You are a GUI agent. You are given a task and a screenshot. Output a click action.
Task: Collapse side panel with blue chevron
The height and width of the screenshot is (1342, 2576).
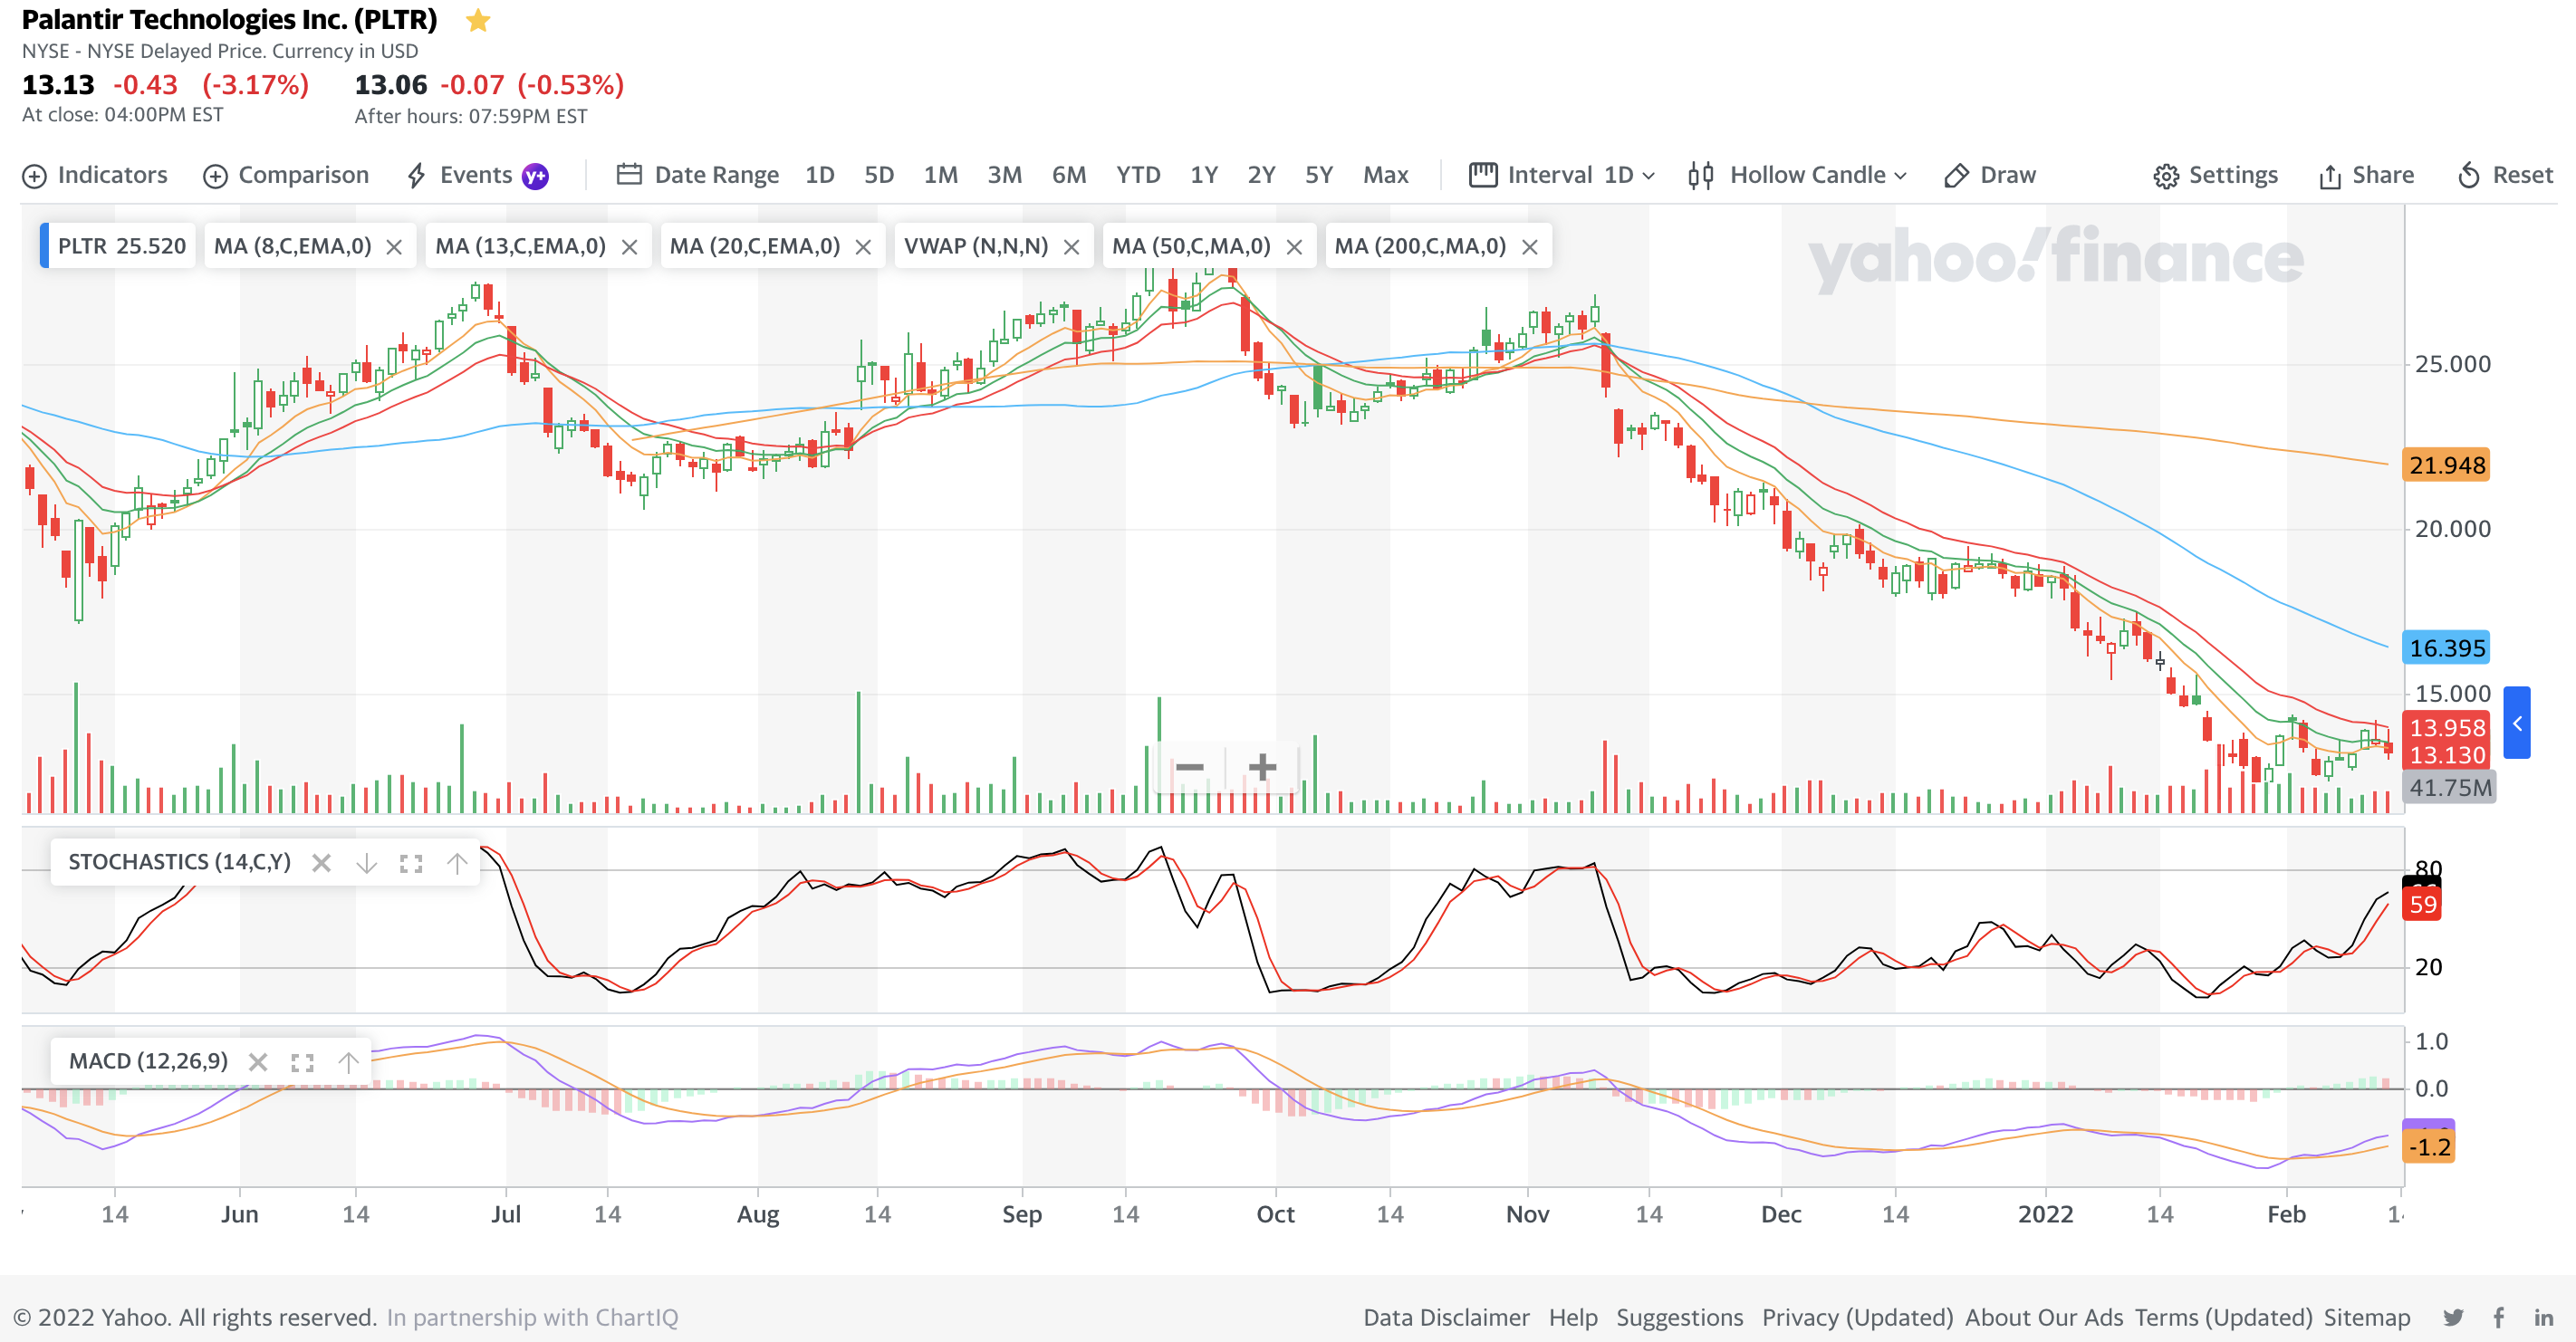point(2517,722)
